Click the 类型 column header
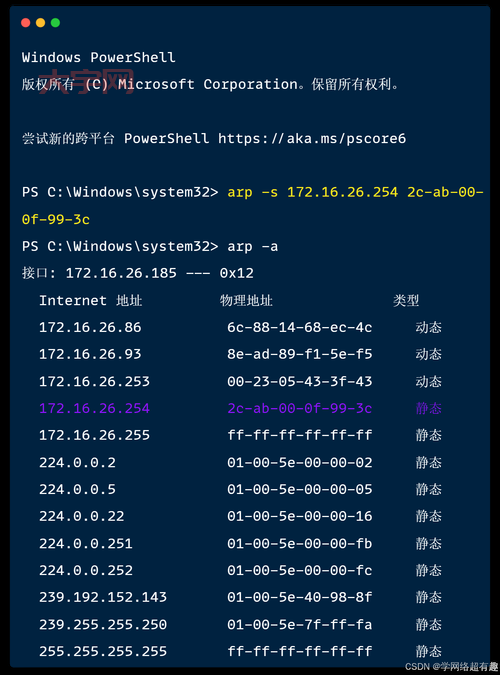Image resolution: width=500 pixels, height=675 pixels. pyautogui.click(x=406, y=300)
